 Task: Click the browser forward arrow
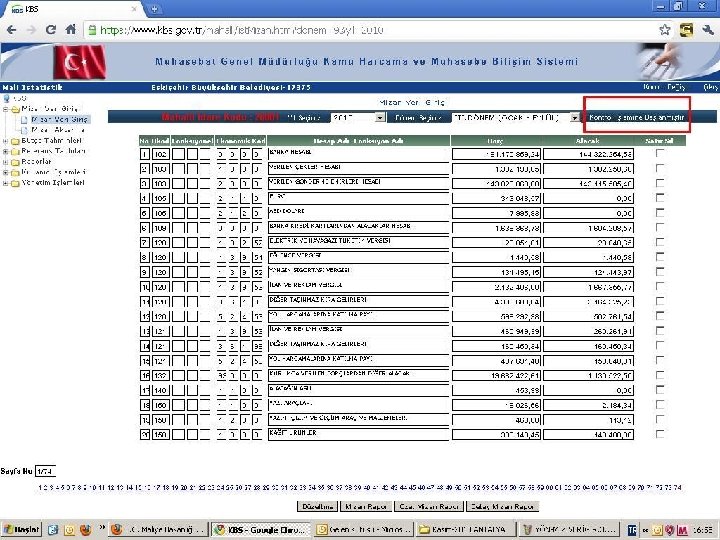tap(31, 30)
